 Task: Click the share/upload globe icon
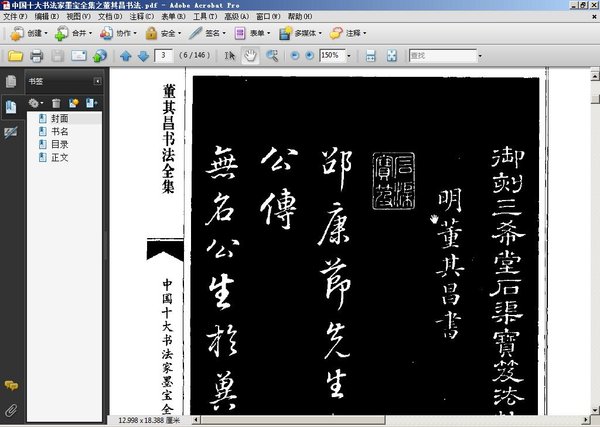pos(99,56)
